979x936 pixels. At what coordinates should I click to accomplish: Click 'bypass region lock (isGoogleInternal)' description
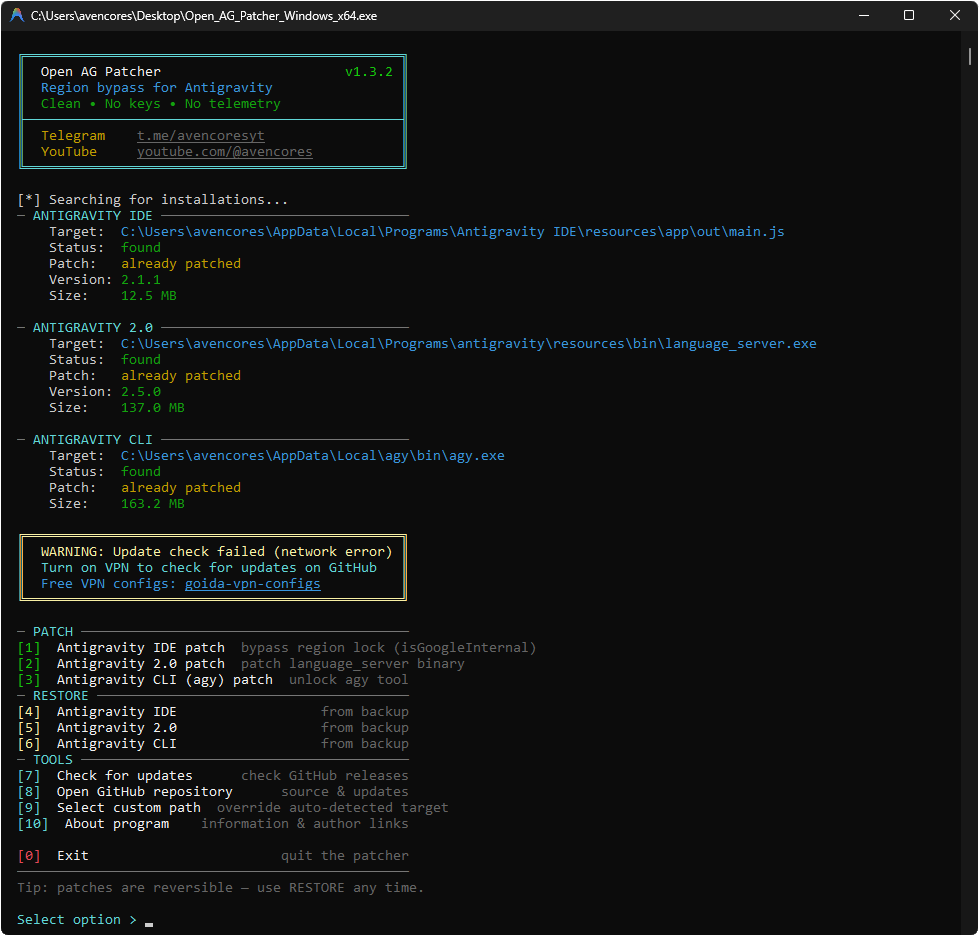[388, 648]
